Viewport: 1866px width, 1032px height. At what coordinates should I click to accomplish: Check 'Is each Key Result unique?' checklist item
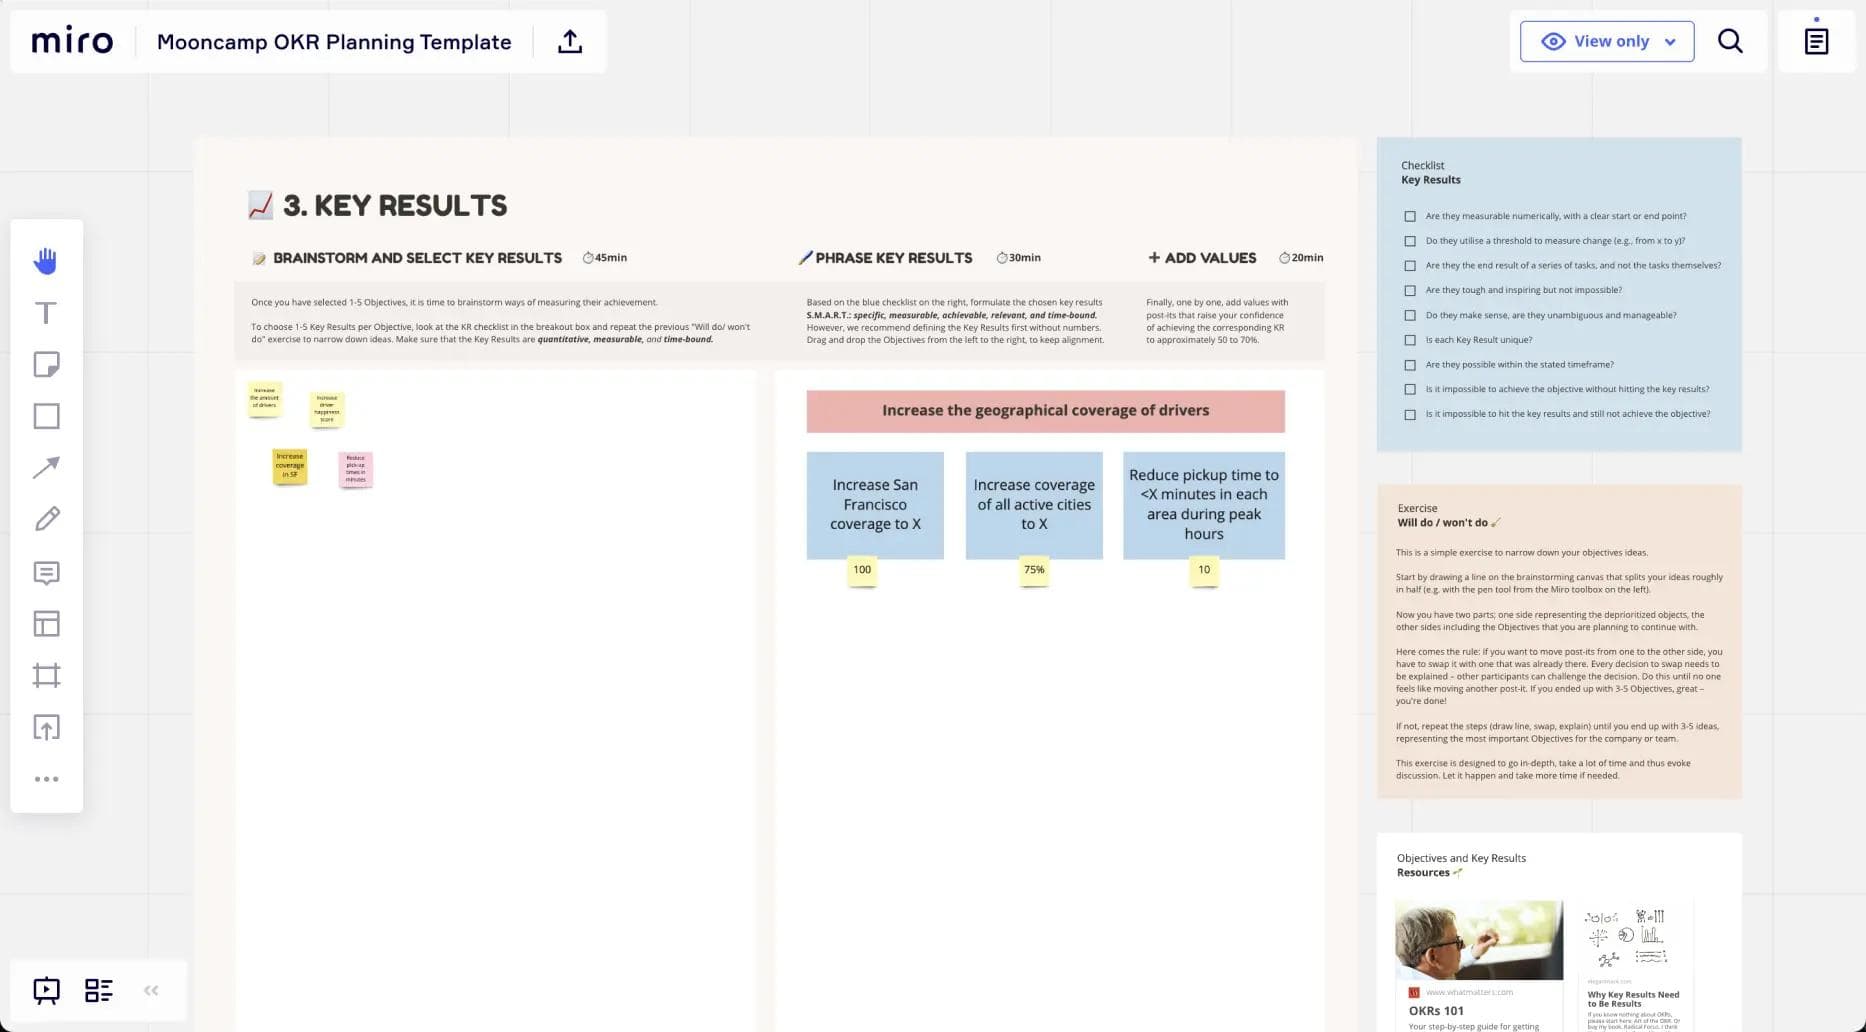tap(1410, 339)
